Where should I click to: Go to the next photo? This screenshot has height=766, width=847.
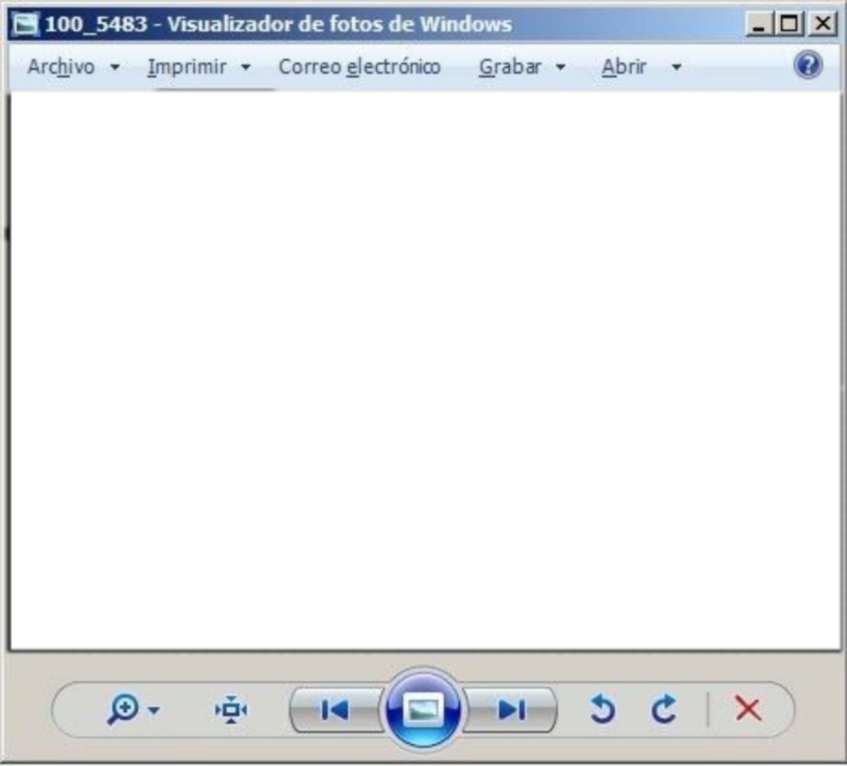click(x=510, y=710)
